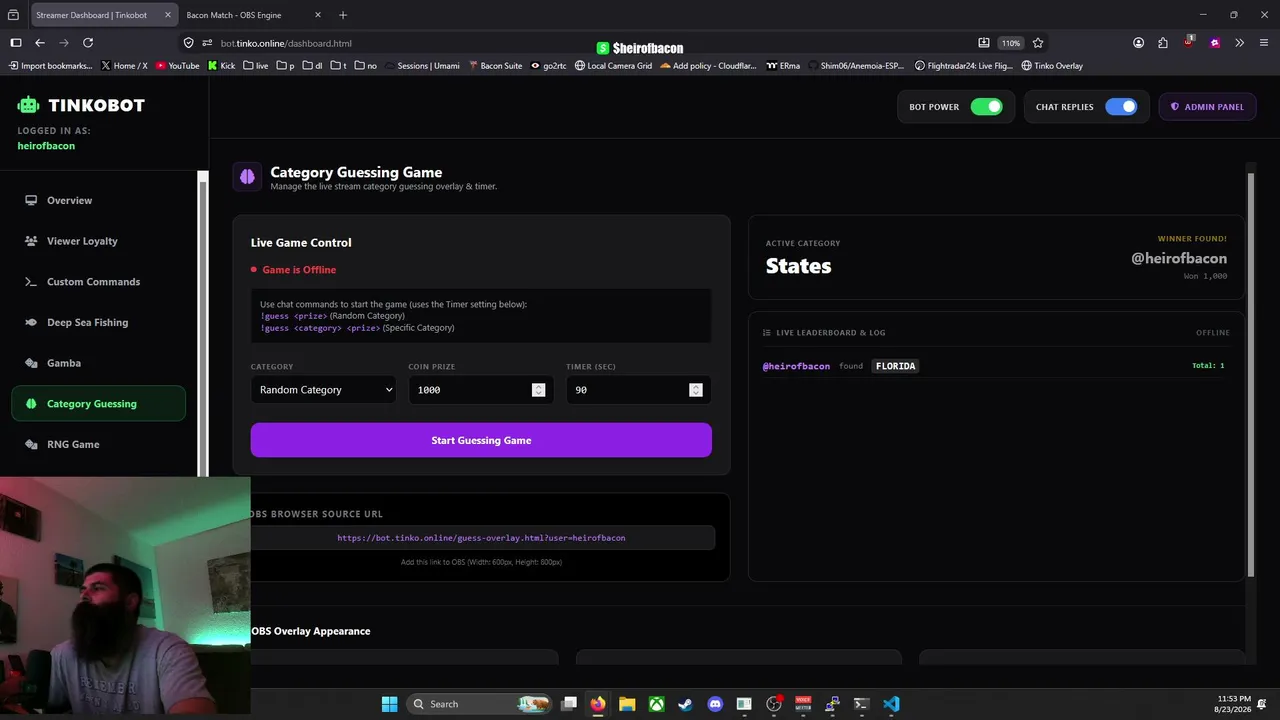Open the Tinko Overlay bookmark
Screen dimensions: 1280x720
coord(1052,66)
